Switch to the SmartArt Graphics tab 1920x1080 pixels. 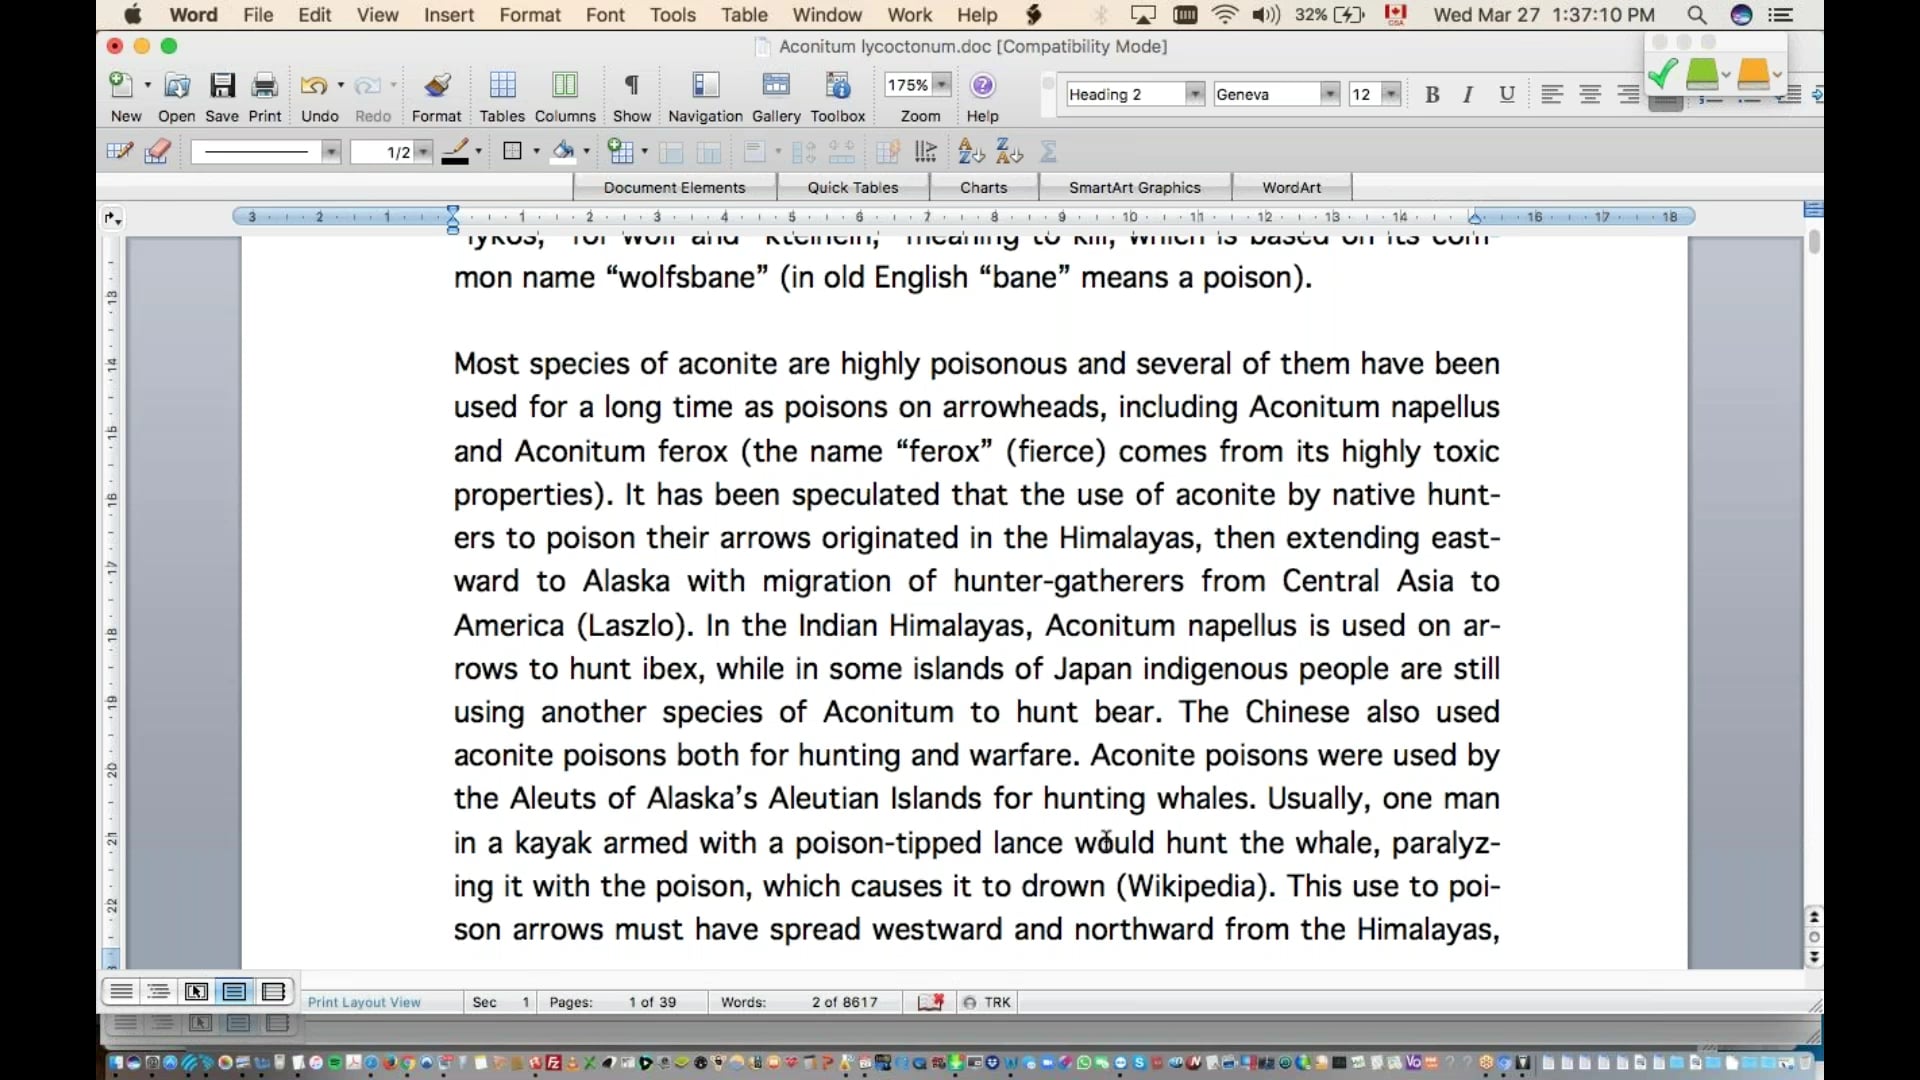[x=1134, y=187]
